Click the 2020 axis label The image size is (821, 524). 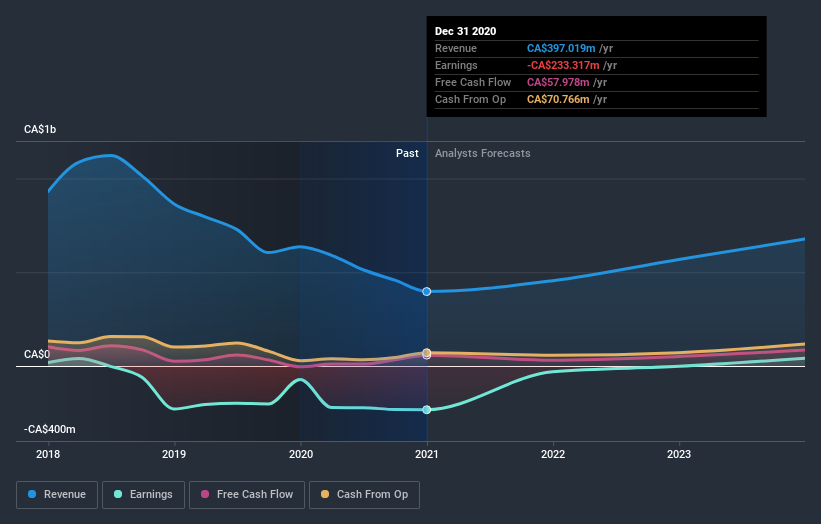click(x=301, y=454)
